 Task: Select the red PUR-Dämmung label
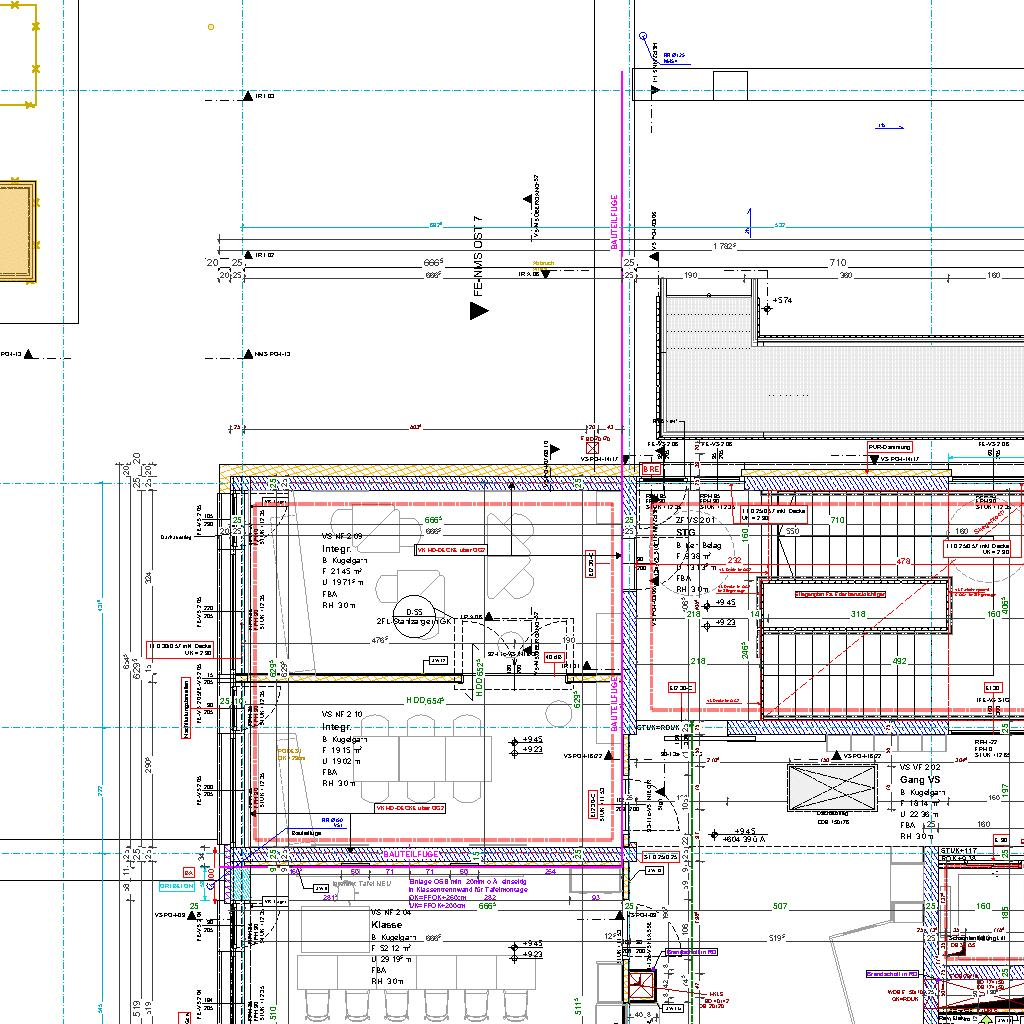(890, 447)
